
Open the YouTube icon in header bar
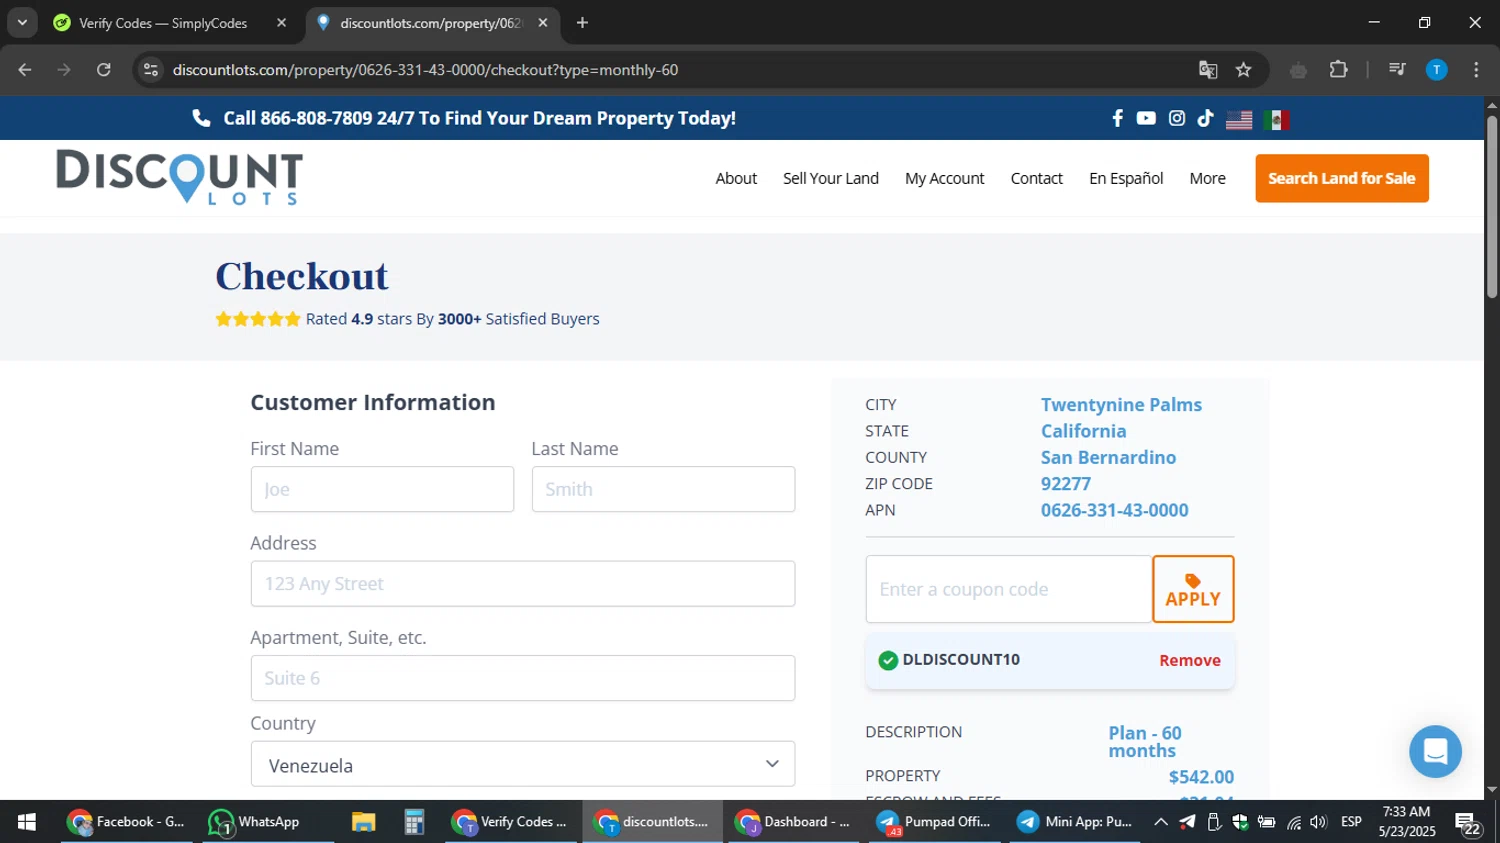[x=1146, y=118]
